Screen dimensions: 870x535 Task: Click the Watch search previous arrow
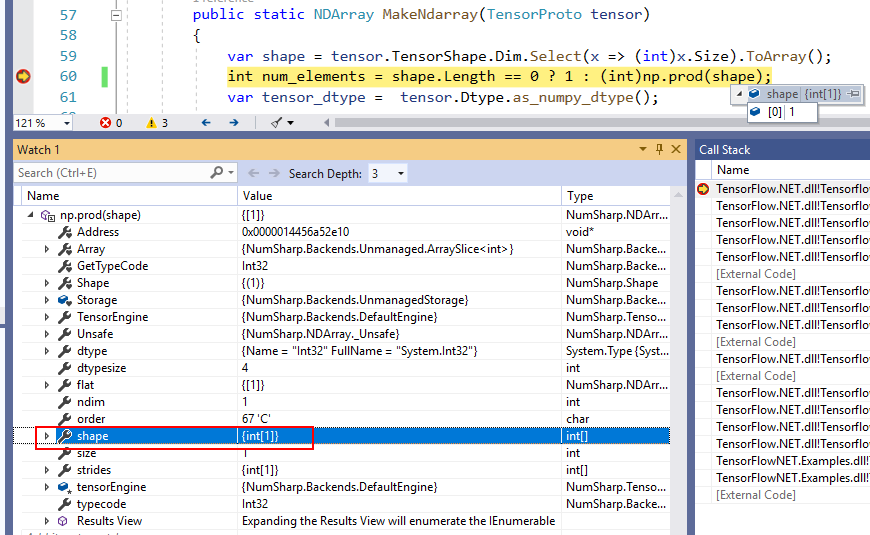(254, 173)
